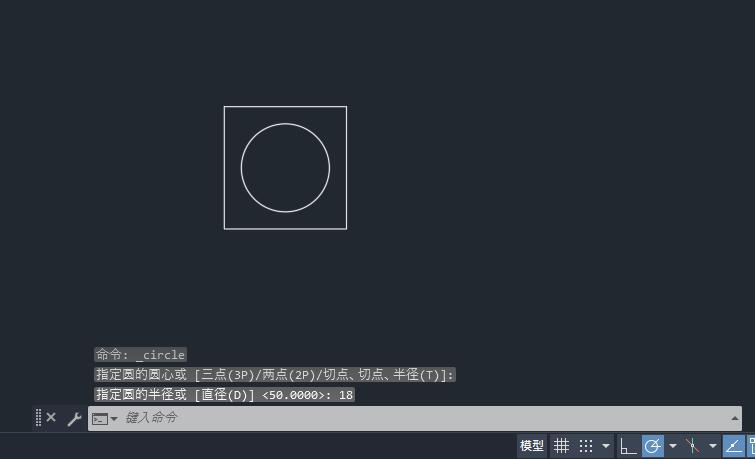Toggle object snap tracking icon
Image resolution: width=755 pixels, height=459 pixels.
coord(733,446)
